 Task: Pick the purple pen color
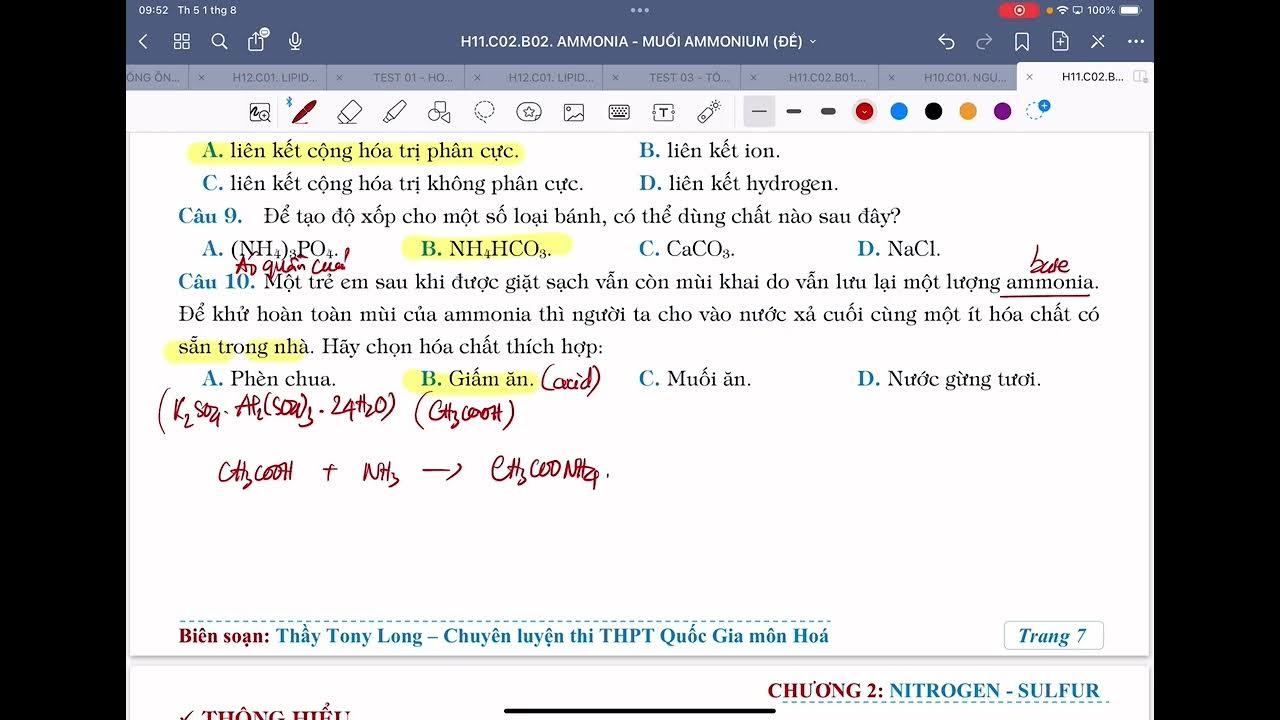(1002, 111)
